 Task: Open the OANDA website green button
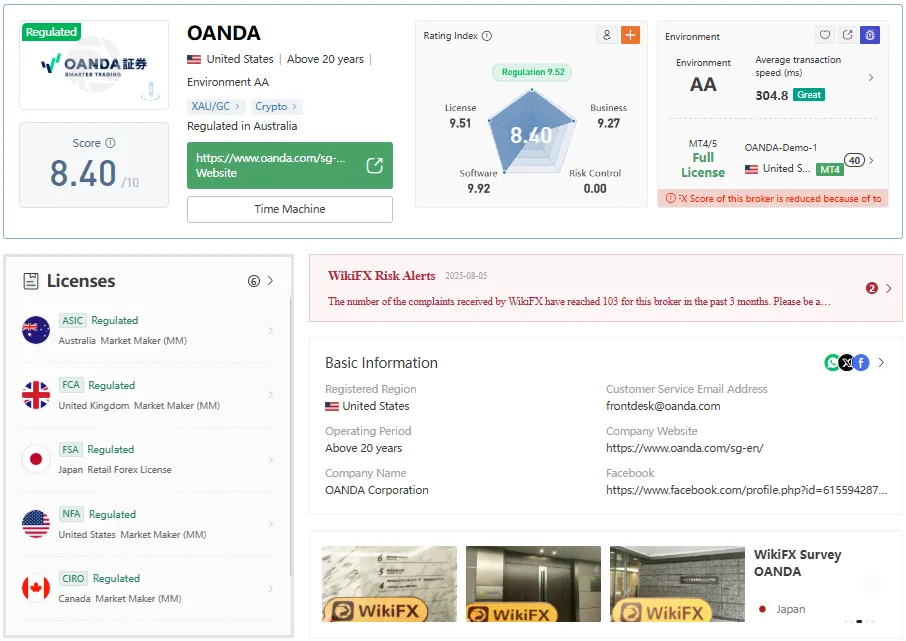289,165
